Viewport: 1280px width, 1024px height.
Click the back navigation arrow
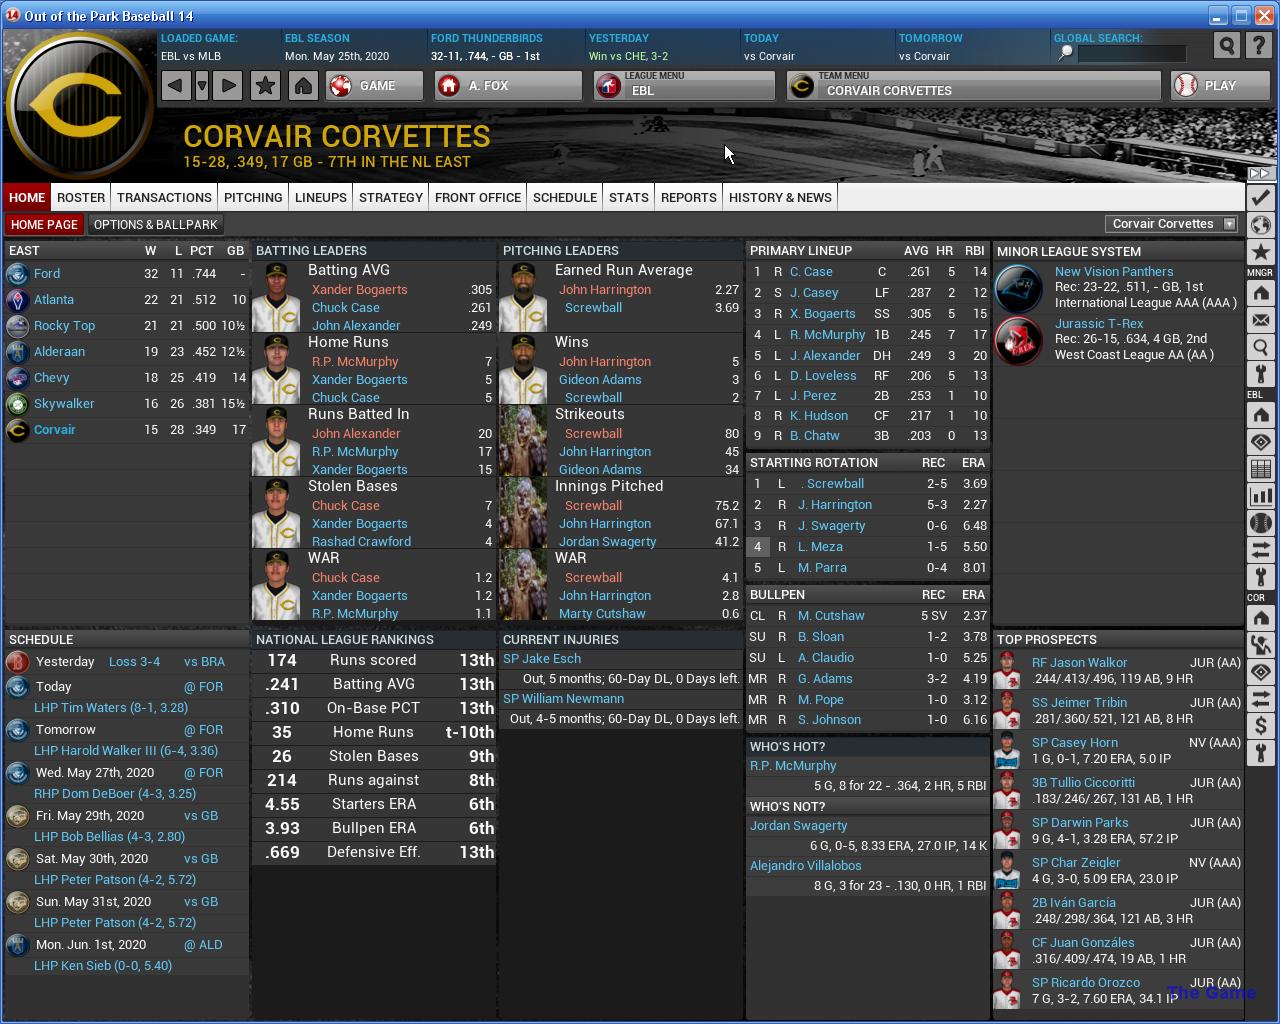tap(175, 86)
